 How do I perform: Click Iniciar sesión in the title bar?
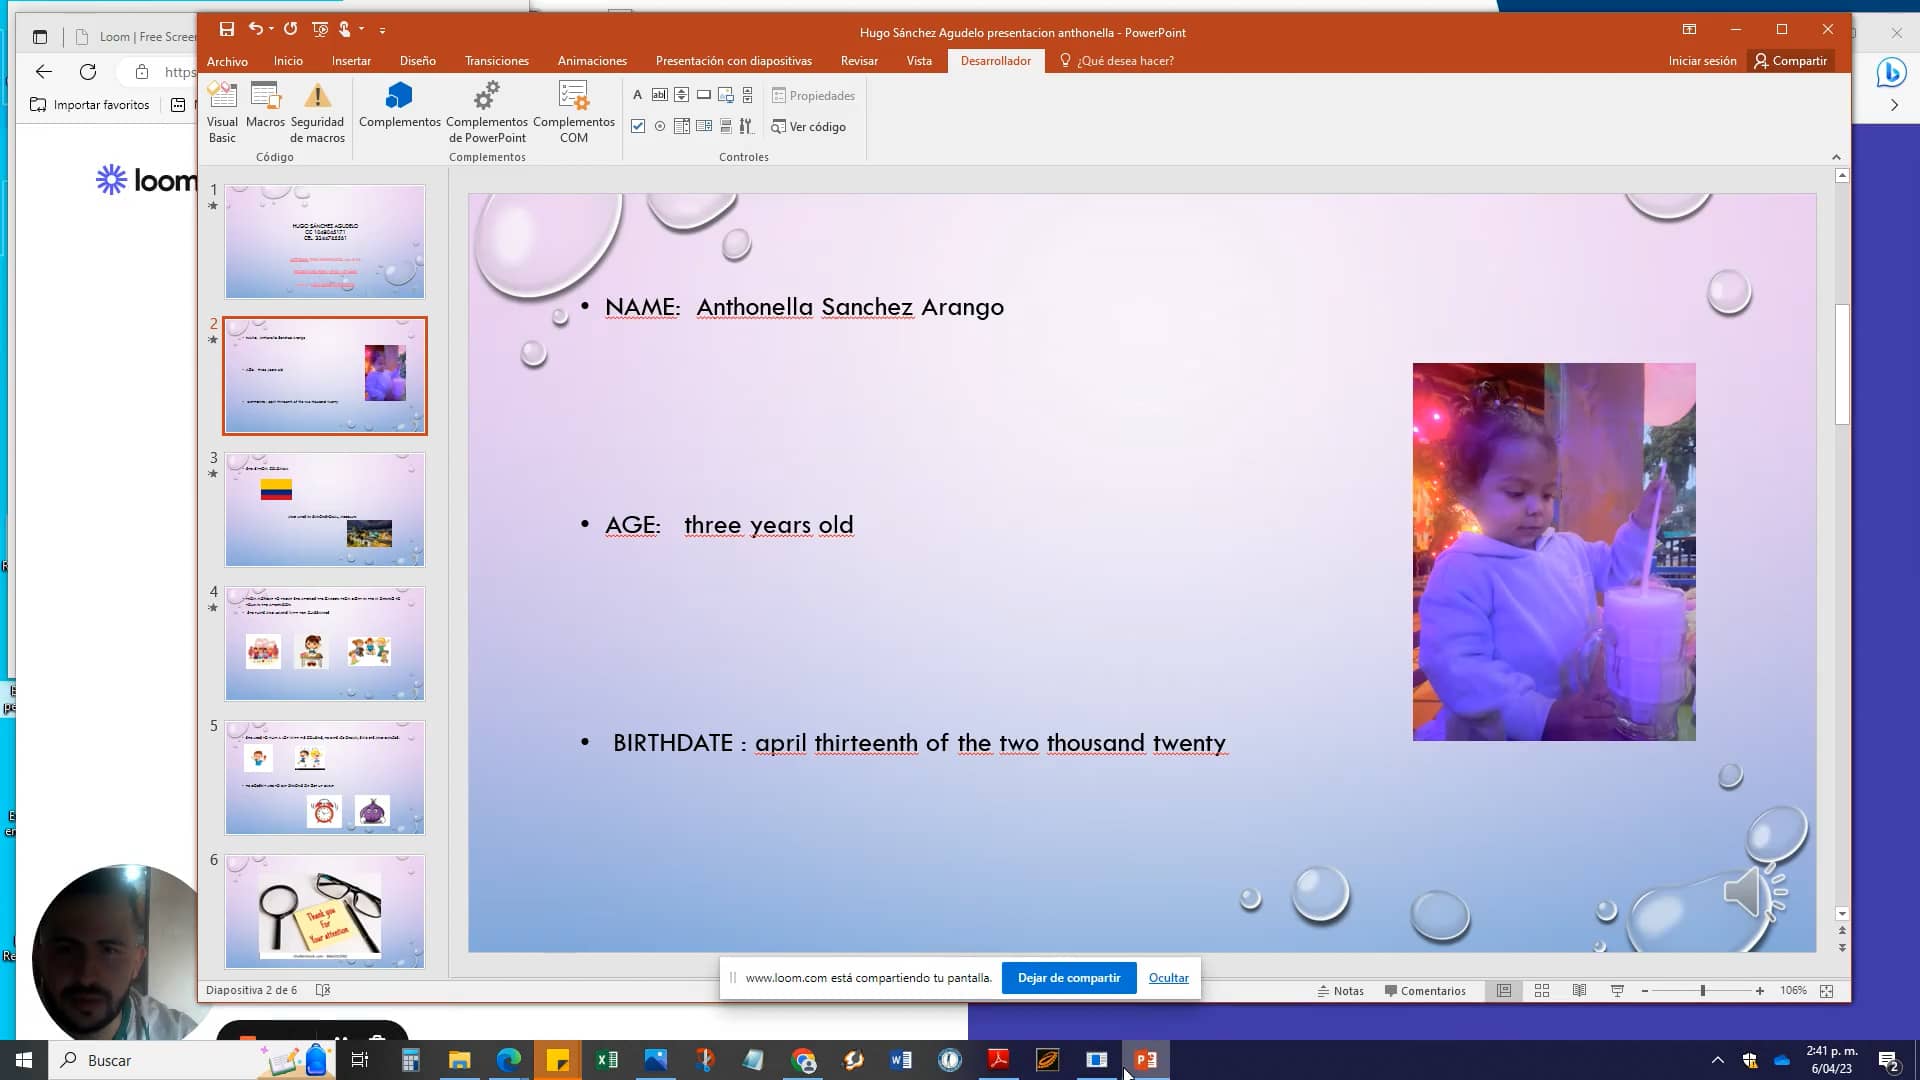pyautogui.click(x=1702, y=60)
